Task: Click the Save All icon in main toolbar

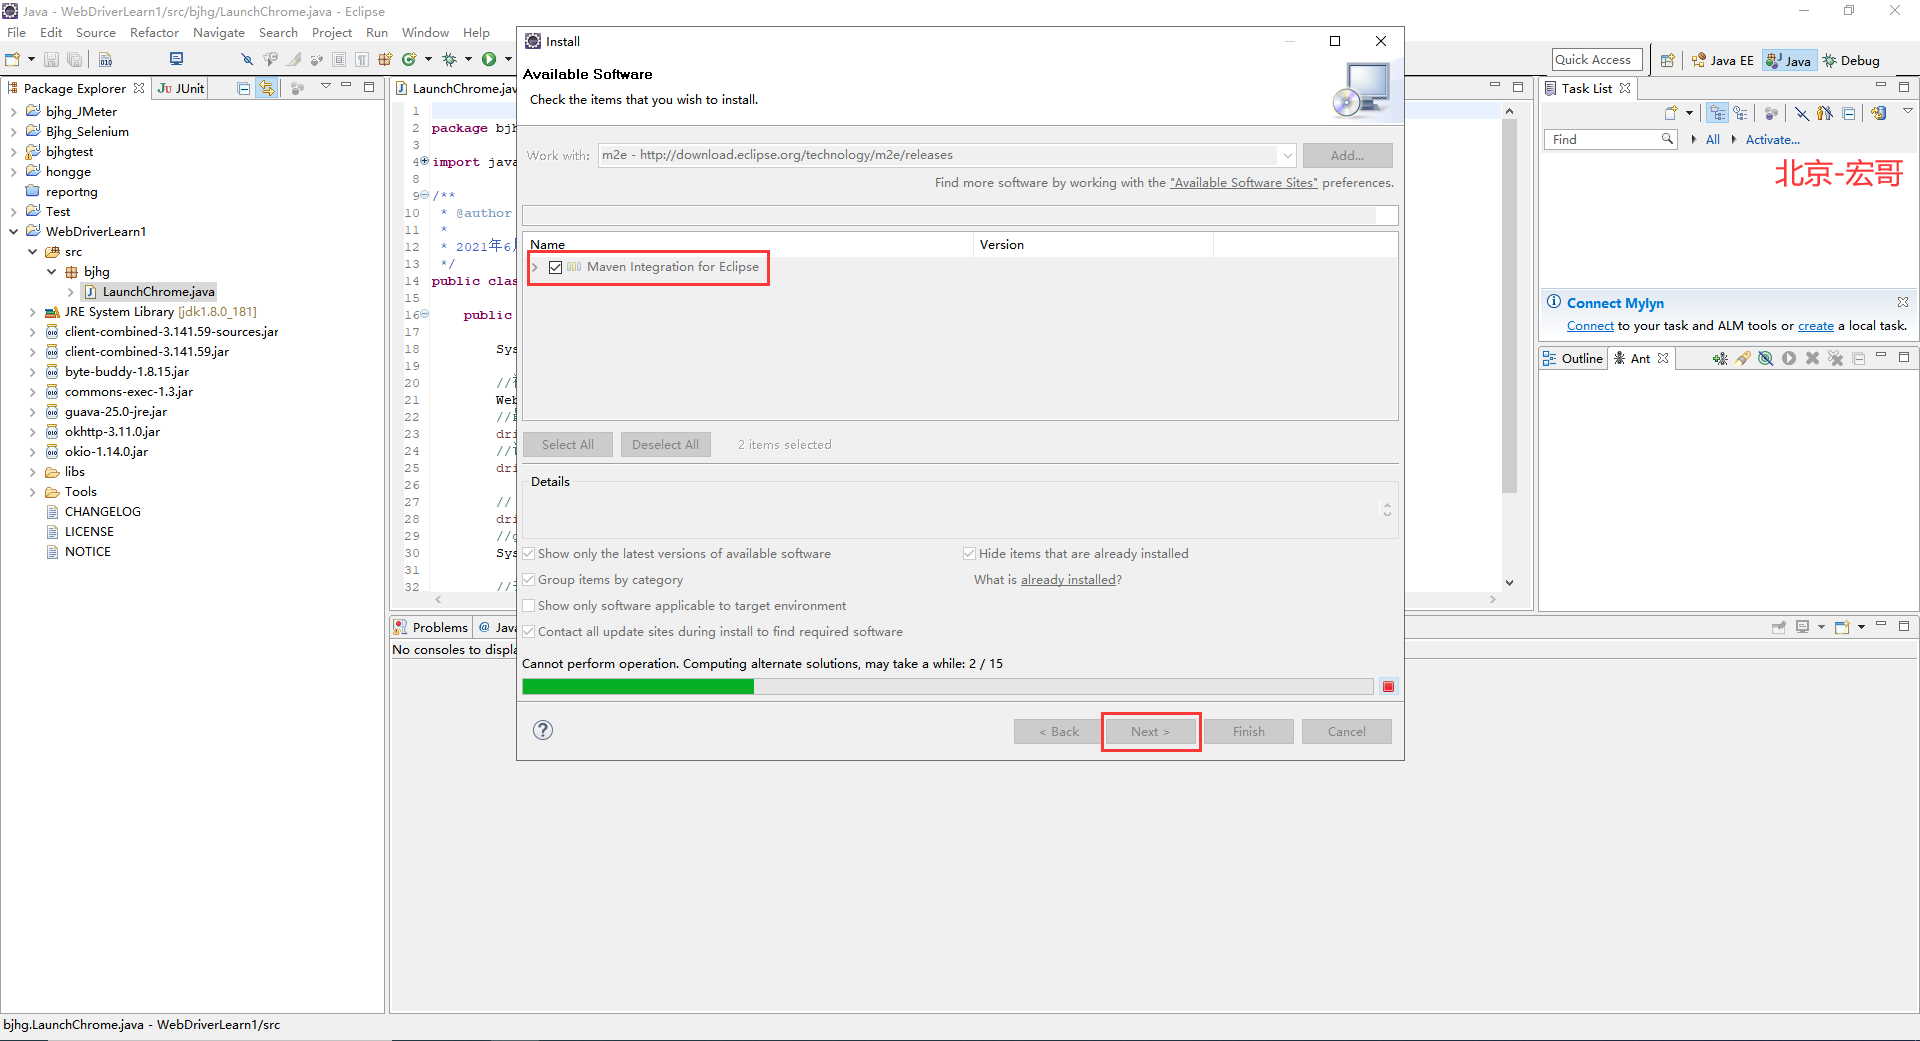Action: click(x=74, y=60)
